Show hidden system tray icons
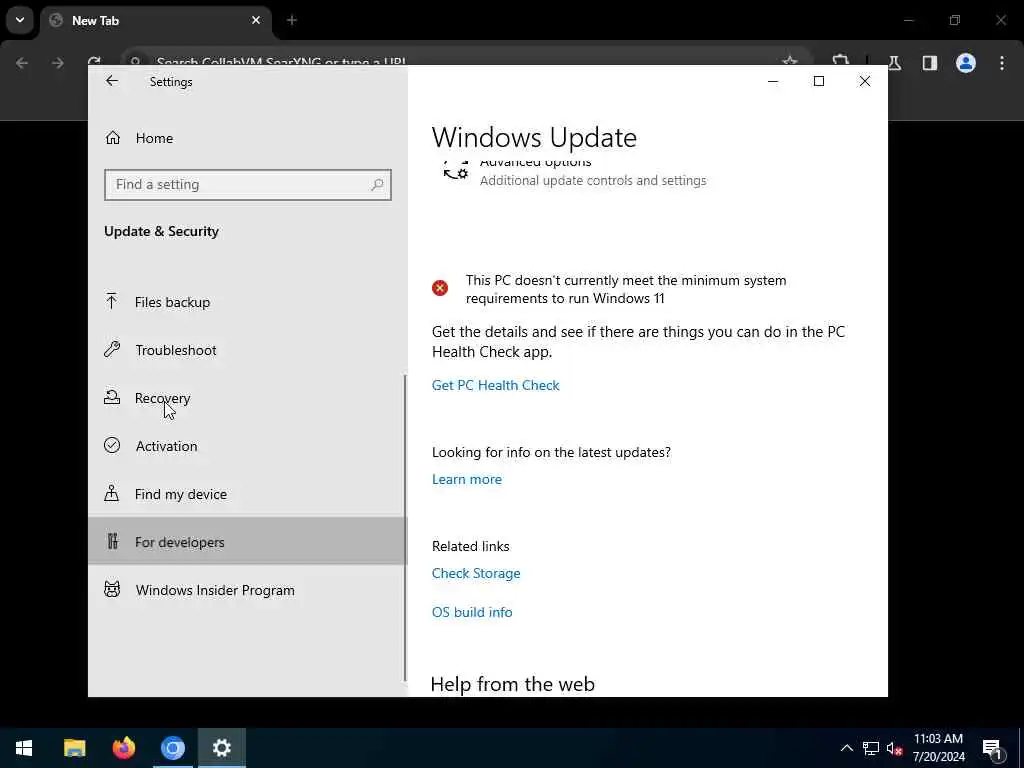The height and width of the screenshot is (768, 1024). point(846,748)
